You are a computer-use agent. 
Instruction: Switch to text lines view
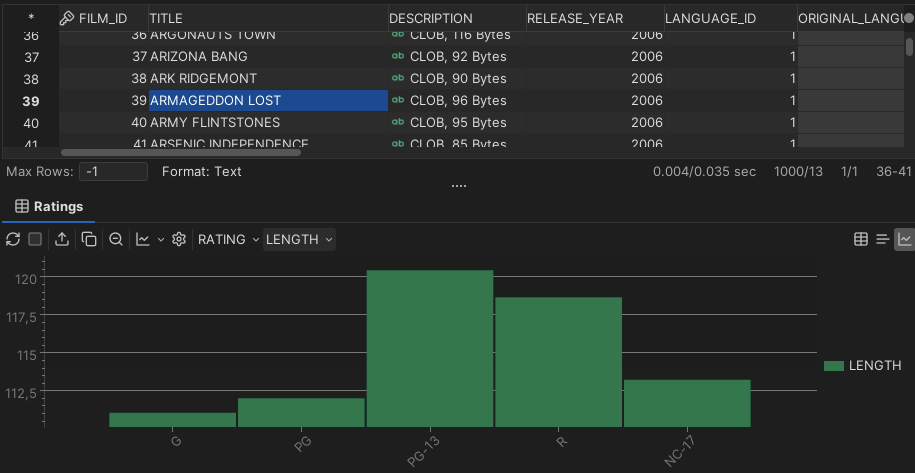tap(882, 239)
